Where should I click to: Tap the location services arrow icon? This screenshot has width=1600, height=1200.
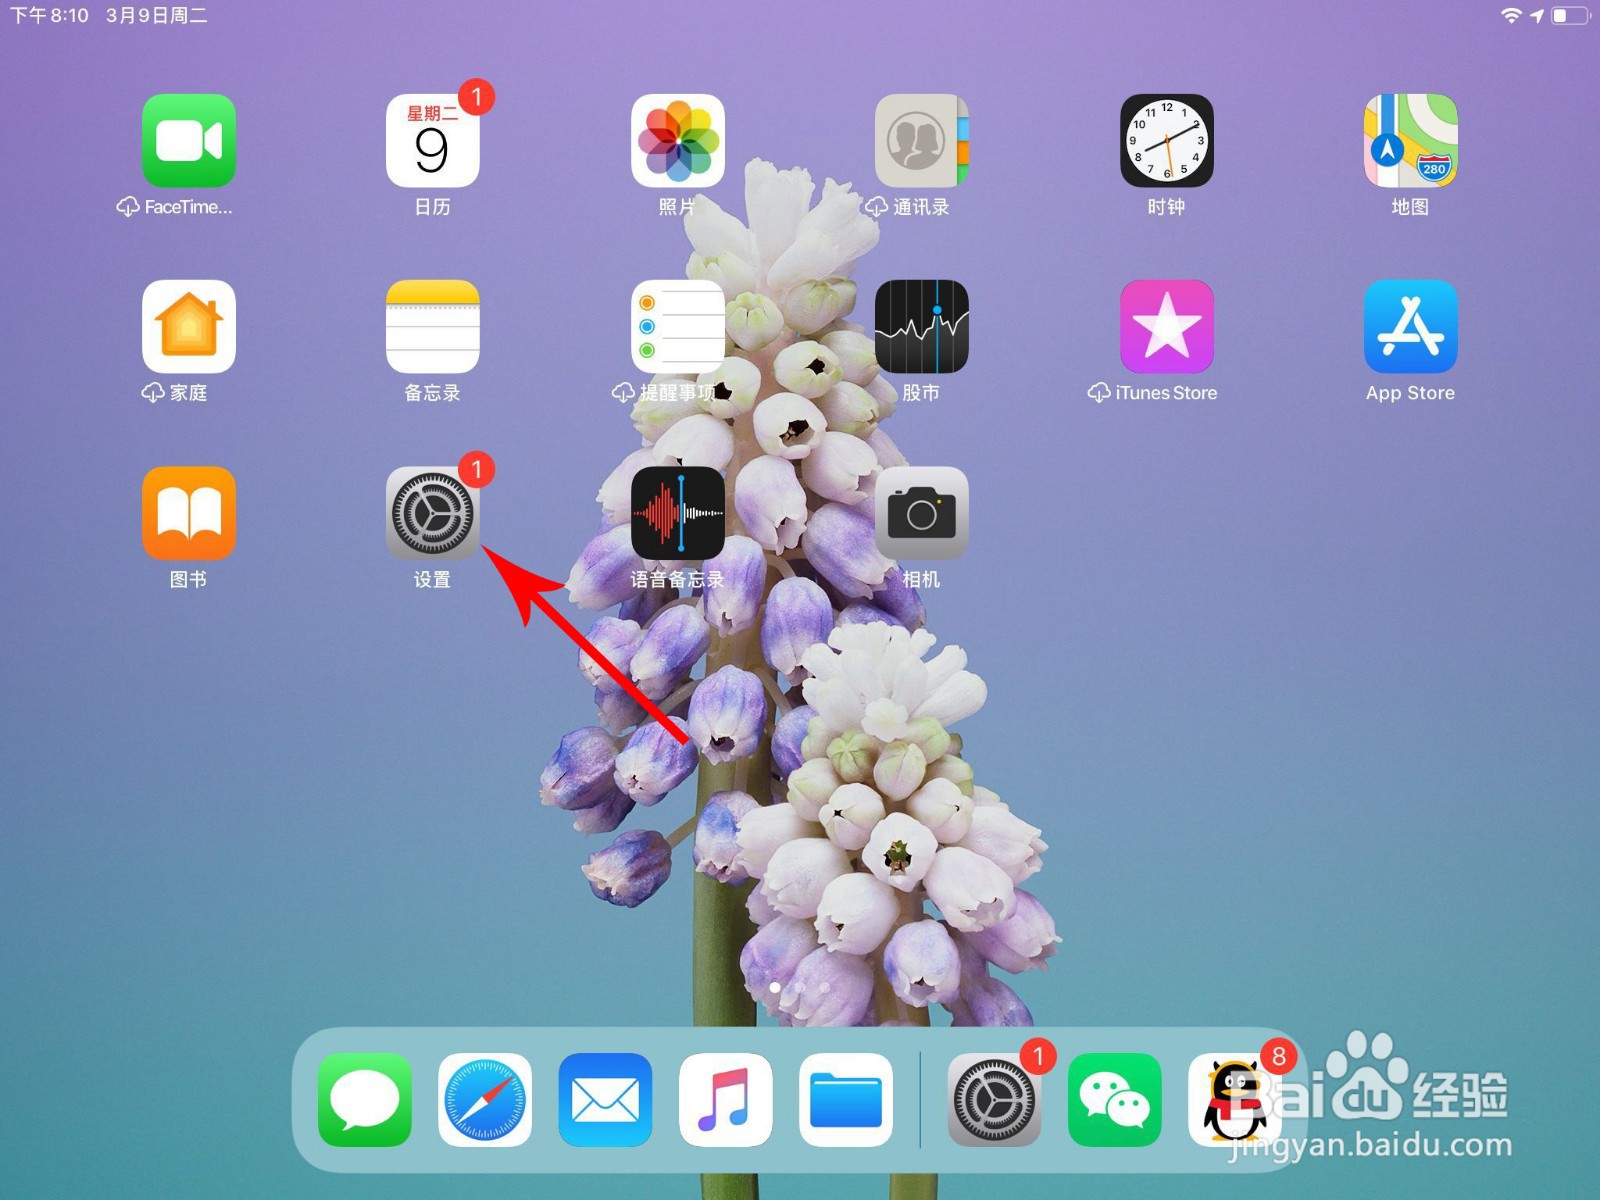point(1537,15)
